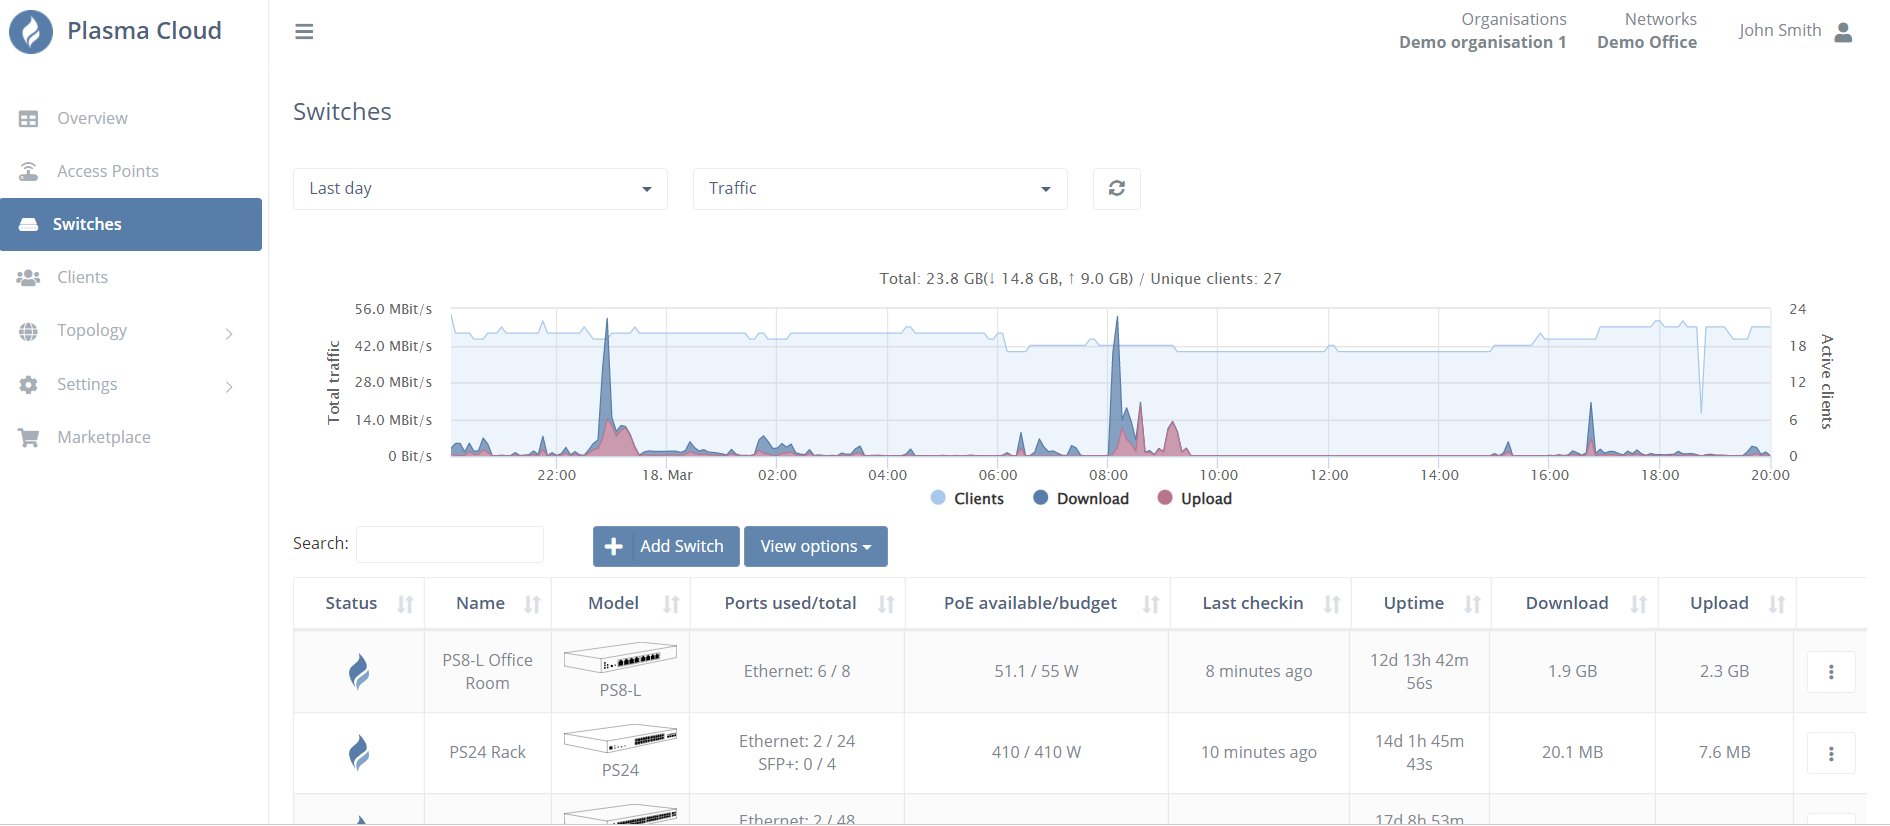The height and width of the screenshot is (826, 1890).
Task: Toggle Download series in chart legend
Action: pyautogui.click(x=1081, y=498)
